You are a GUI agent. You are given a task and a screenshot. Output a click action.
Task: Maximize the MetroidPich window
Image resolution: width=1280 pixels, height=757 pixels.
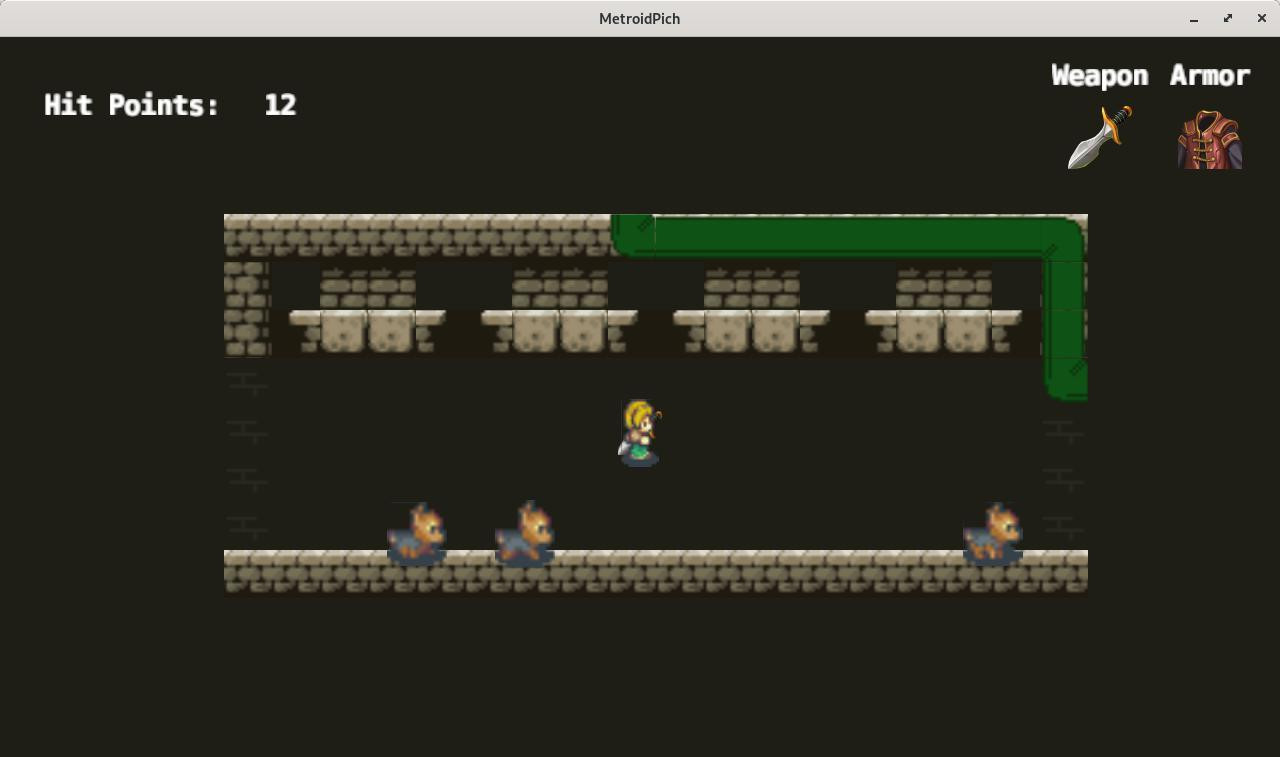pyautogui.click(x=1228, y=18)
